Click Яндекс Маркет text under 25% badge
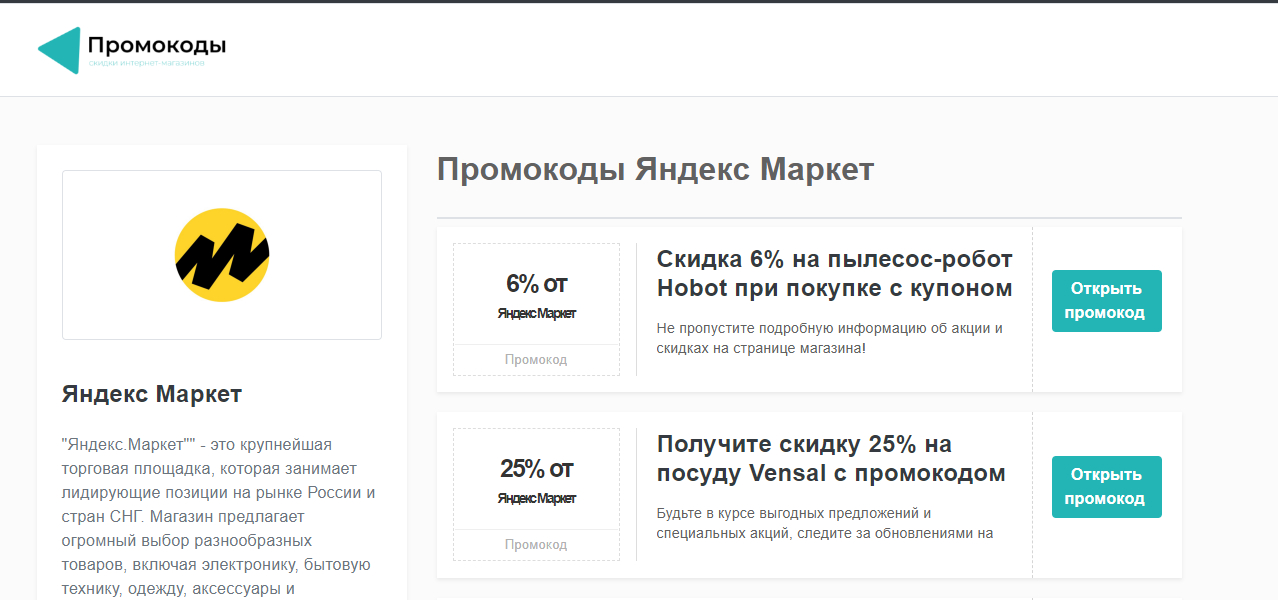The width and height of the screenshot is (1278, 600). tap(536, 499)
